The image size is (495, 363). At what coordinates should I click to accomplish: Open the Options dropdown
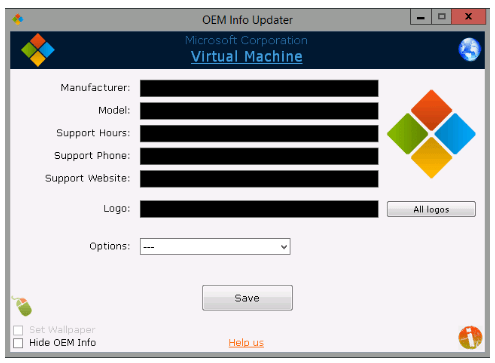(x=215, y=246)
